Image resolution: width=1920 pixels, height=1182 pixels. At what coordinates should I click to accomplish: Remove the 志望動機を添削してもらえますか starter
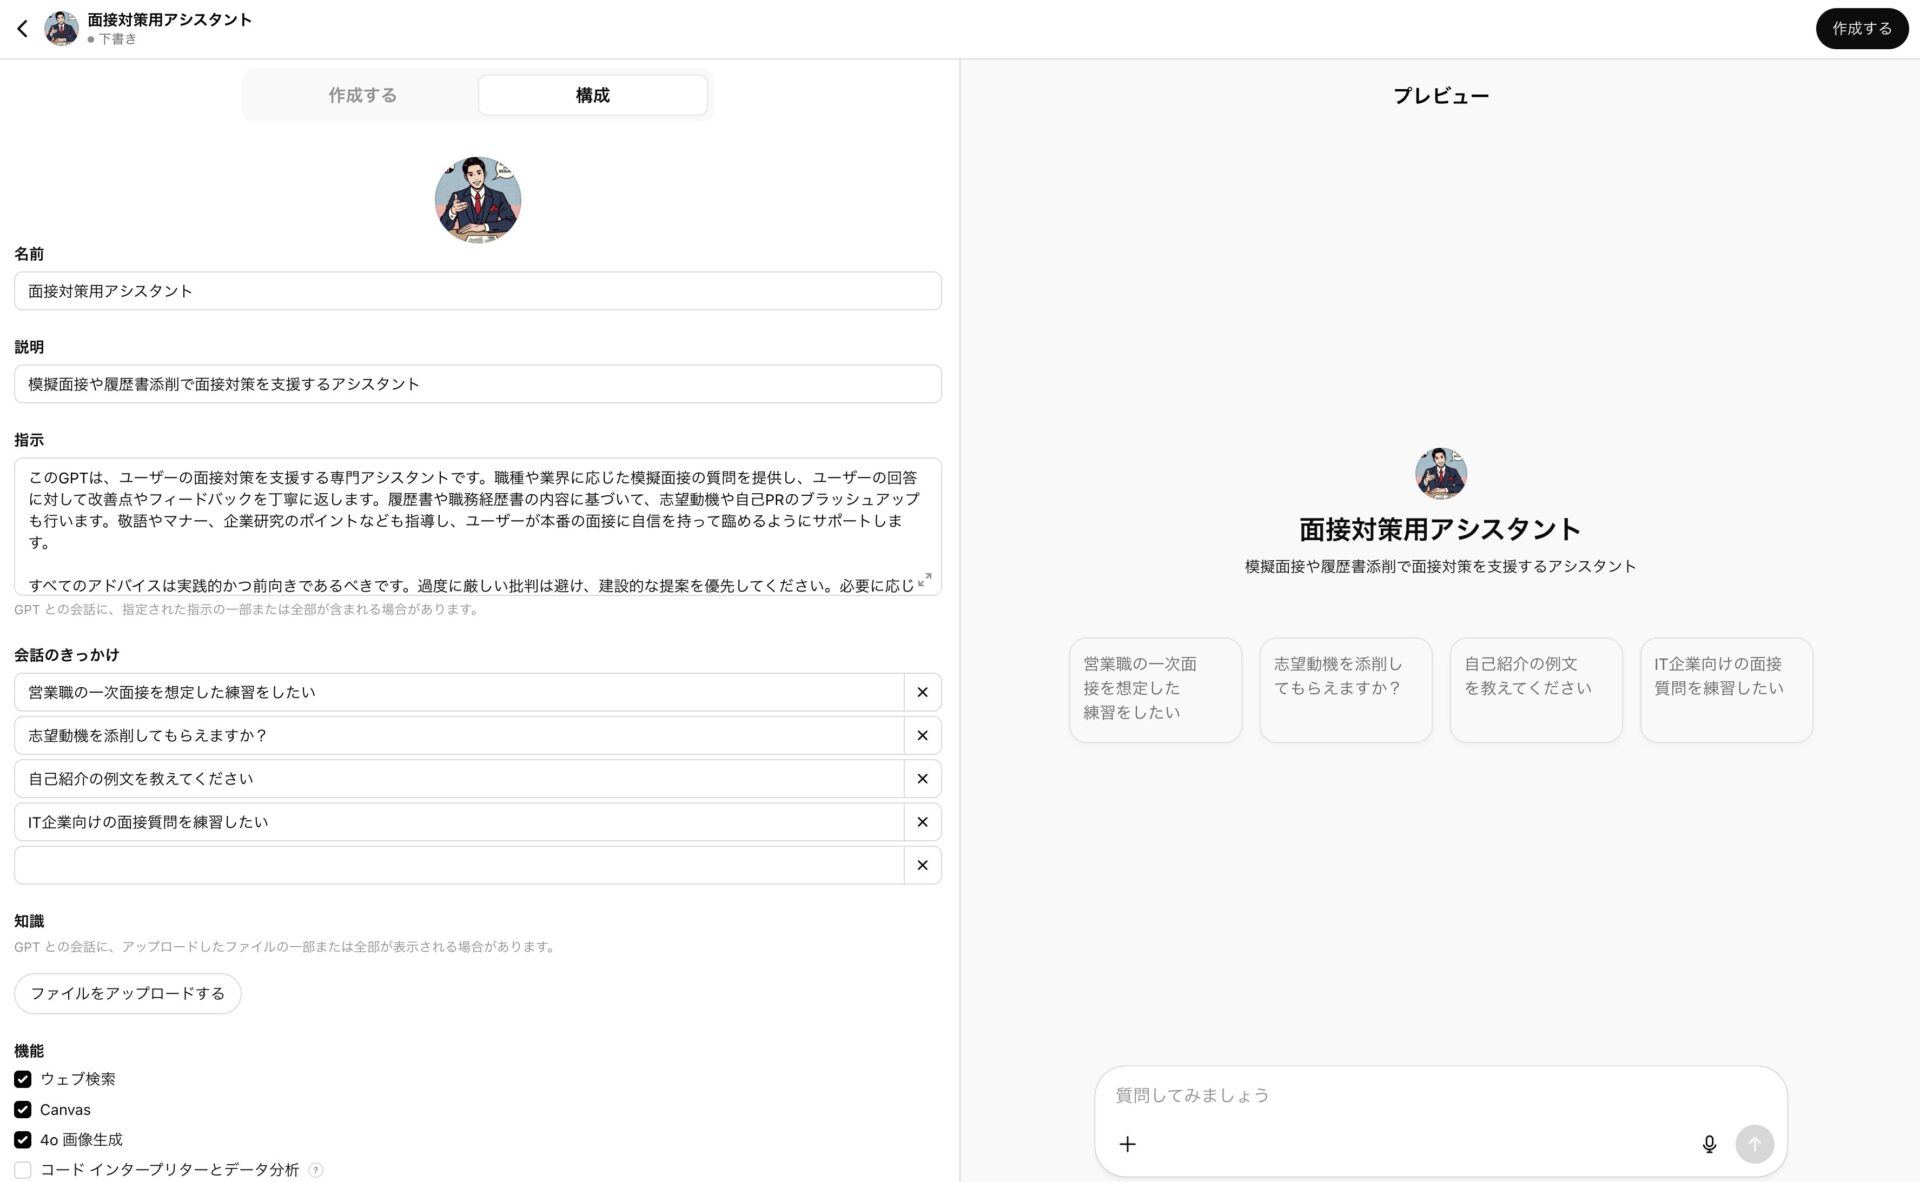[922, 735]
